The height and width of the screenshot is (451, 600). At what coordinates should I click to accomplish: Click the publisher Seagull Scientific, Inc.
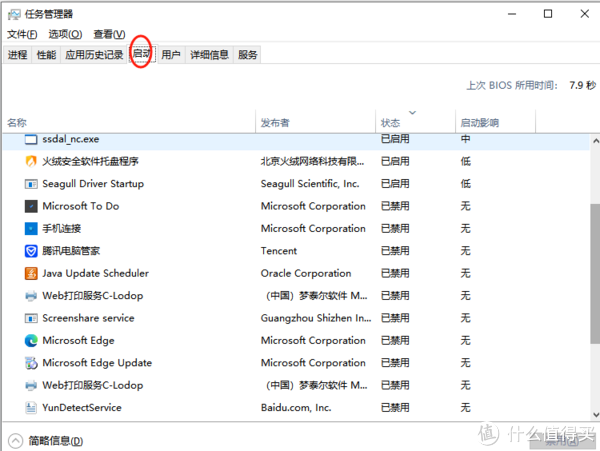pyautogui.click(x=310, y=184)
